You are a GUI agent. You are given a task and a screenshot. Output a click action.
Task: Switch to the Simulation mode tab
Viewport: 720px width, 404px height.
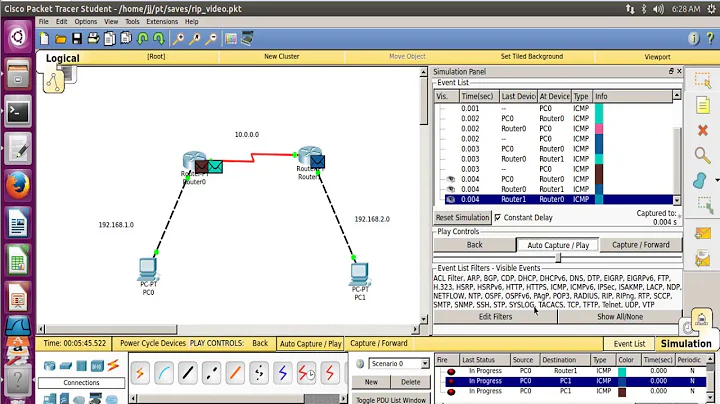686,343
